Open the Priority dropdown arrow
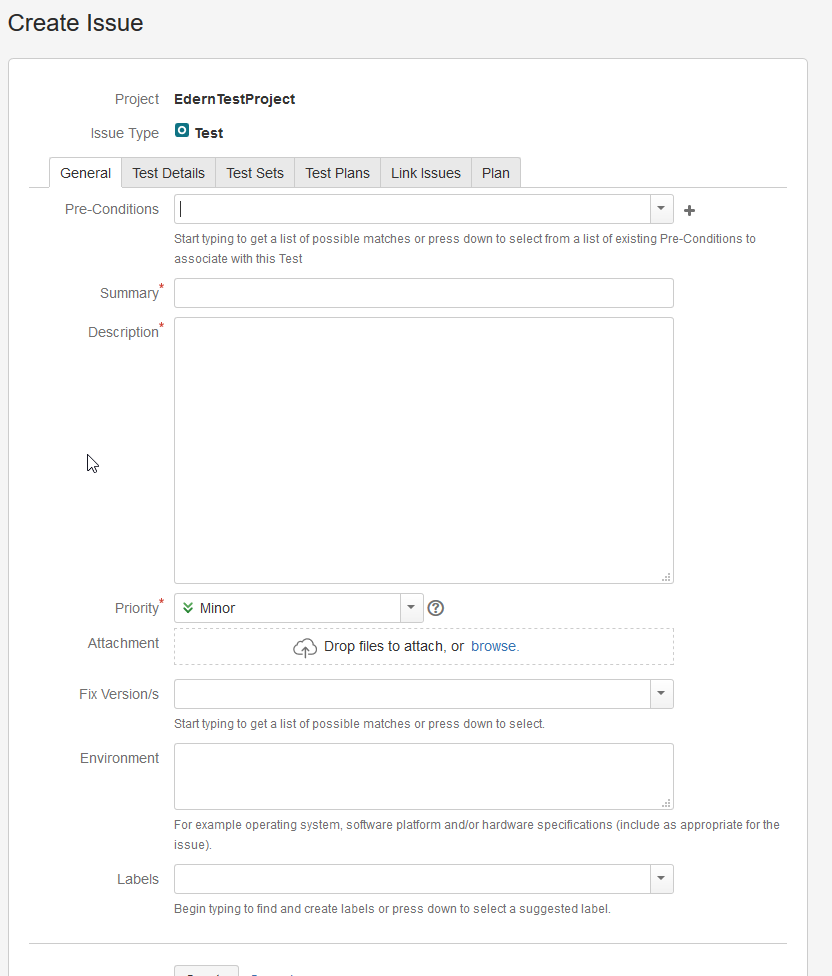Image resolution: width=832 pixels, height=976 pixels. [x=411, y=608]
